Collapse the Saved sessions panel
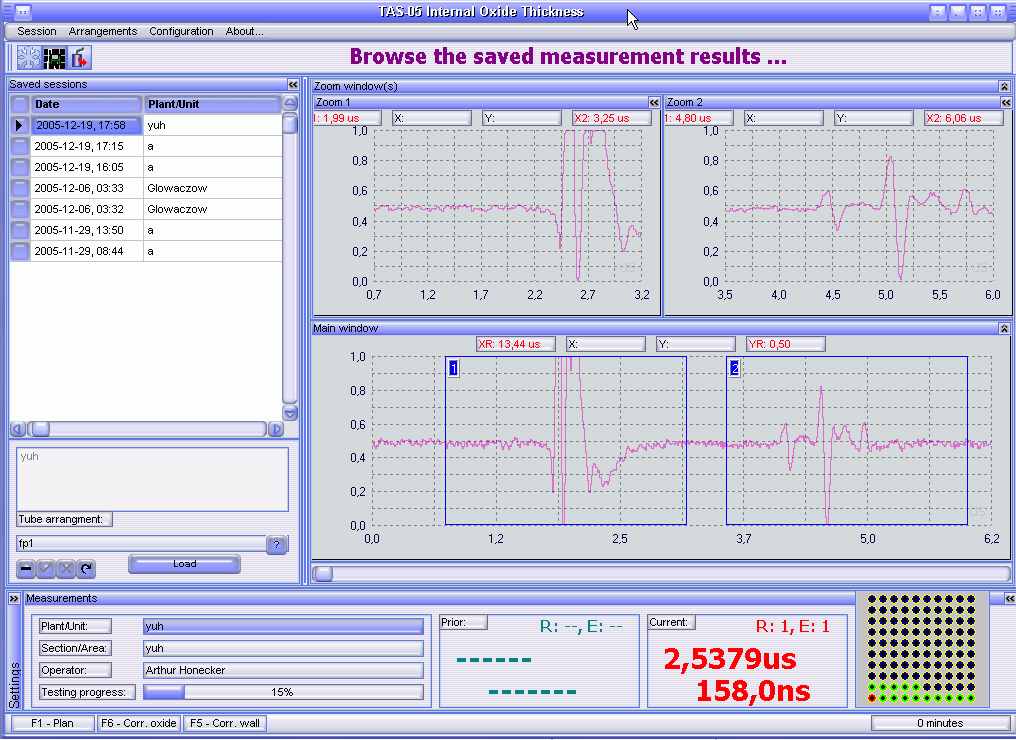The height and width of the screenshot is (740, 1016). coord(293,85)
